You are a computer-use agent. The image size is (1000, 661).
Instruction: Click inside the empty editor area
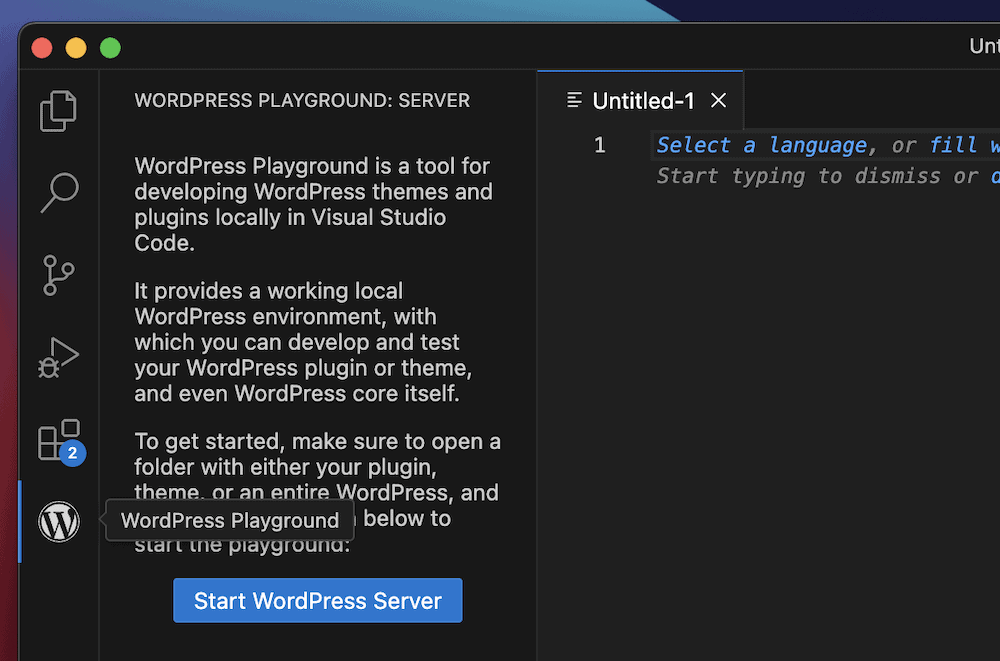pyautogui.click(x=800, y=400)
